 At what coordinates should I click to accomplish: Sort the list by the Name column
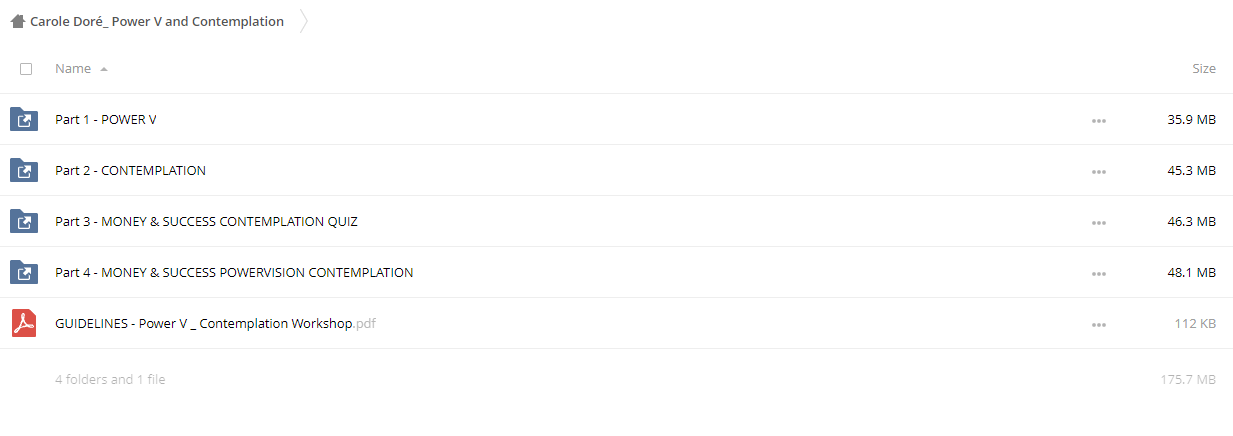73,68
